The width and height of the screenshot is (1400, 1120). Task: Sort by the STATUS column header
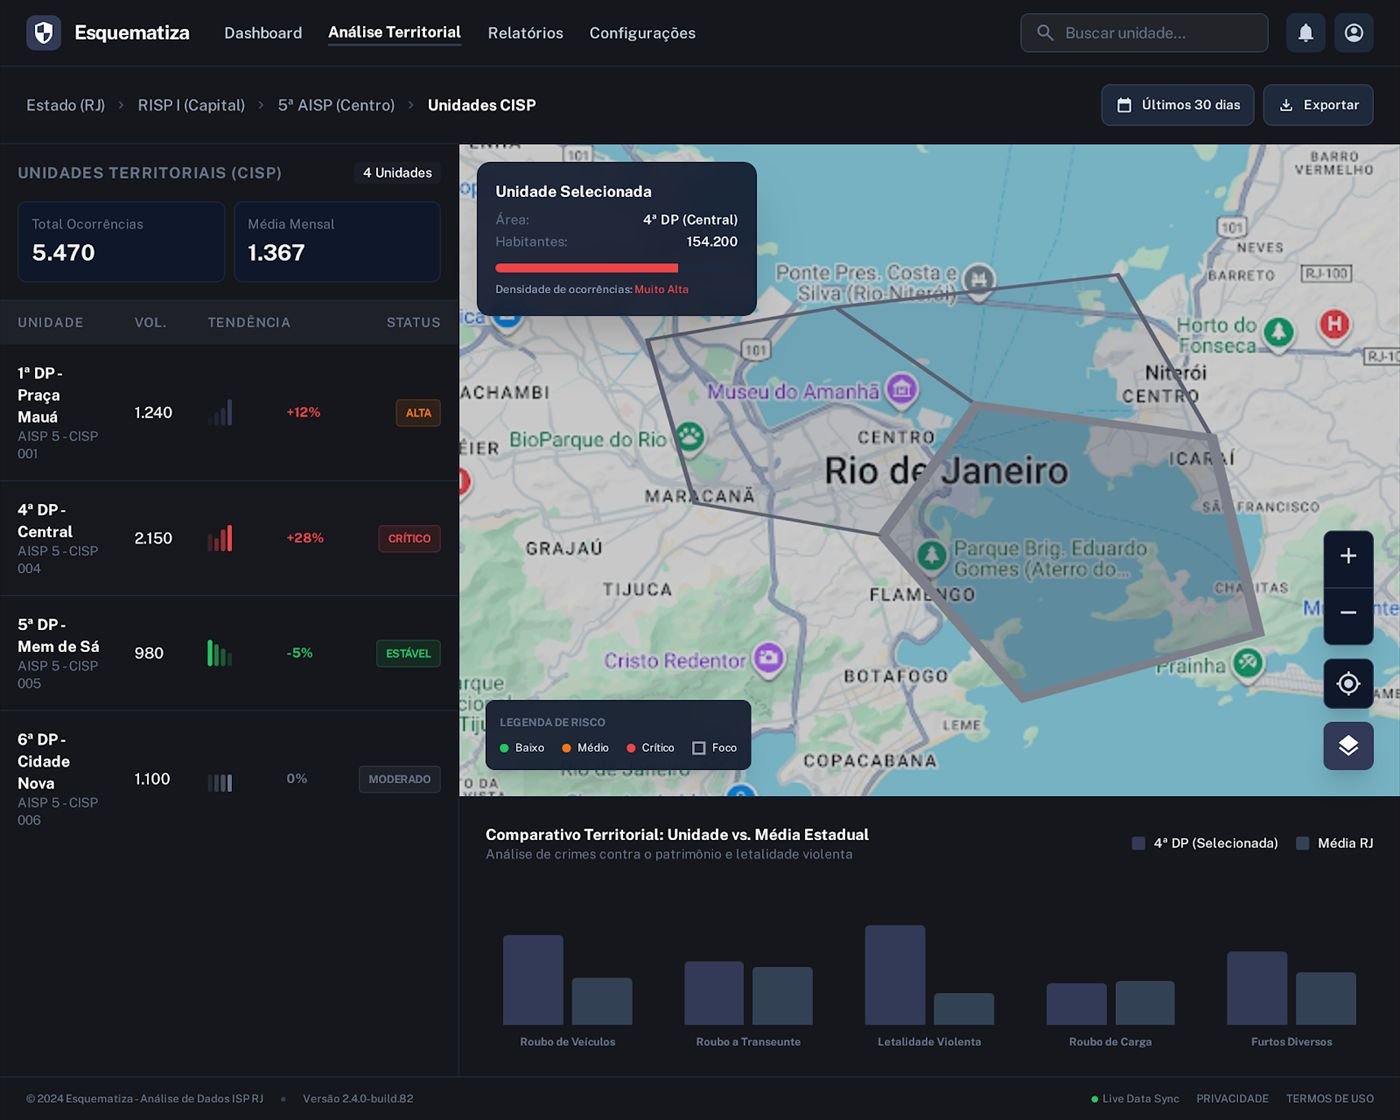pyautogui.click(x=414, y=322)
